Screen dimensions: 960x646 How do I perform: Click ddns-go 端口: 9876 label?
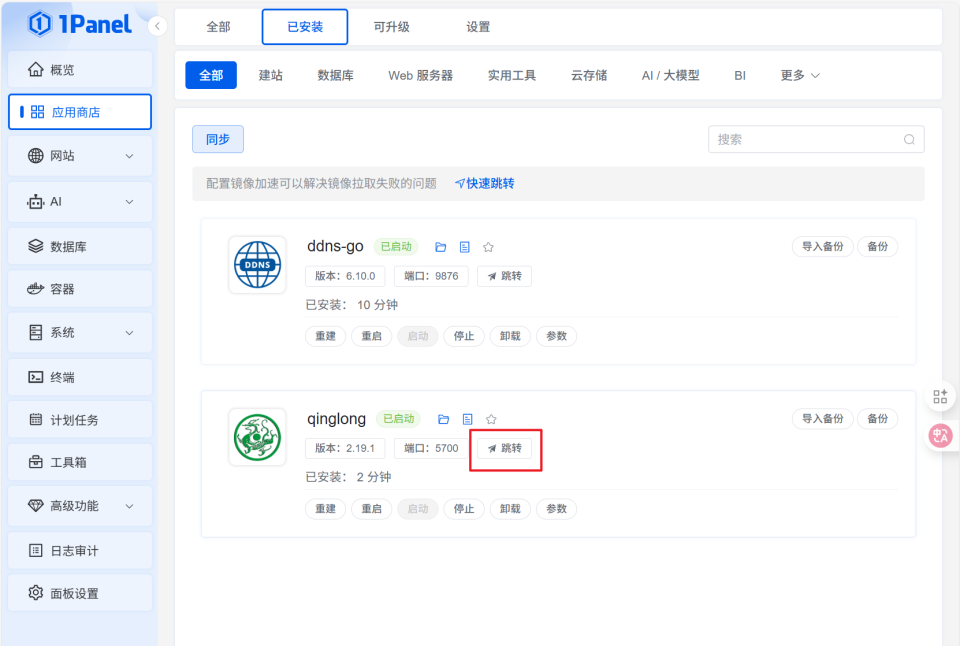(431, 276)
